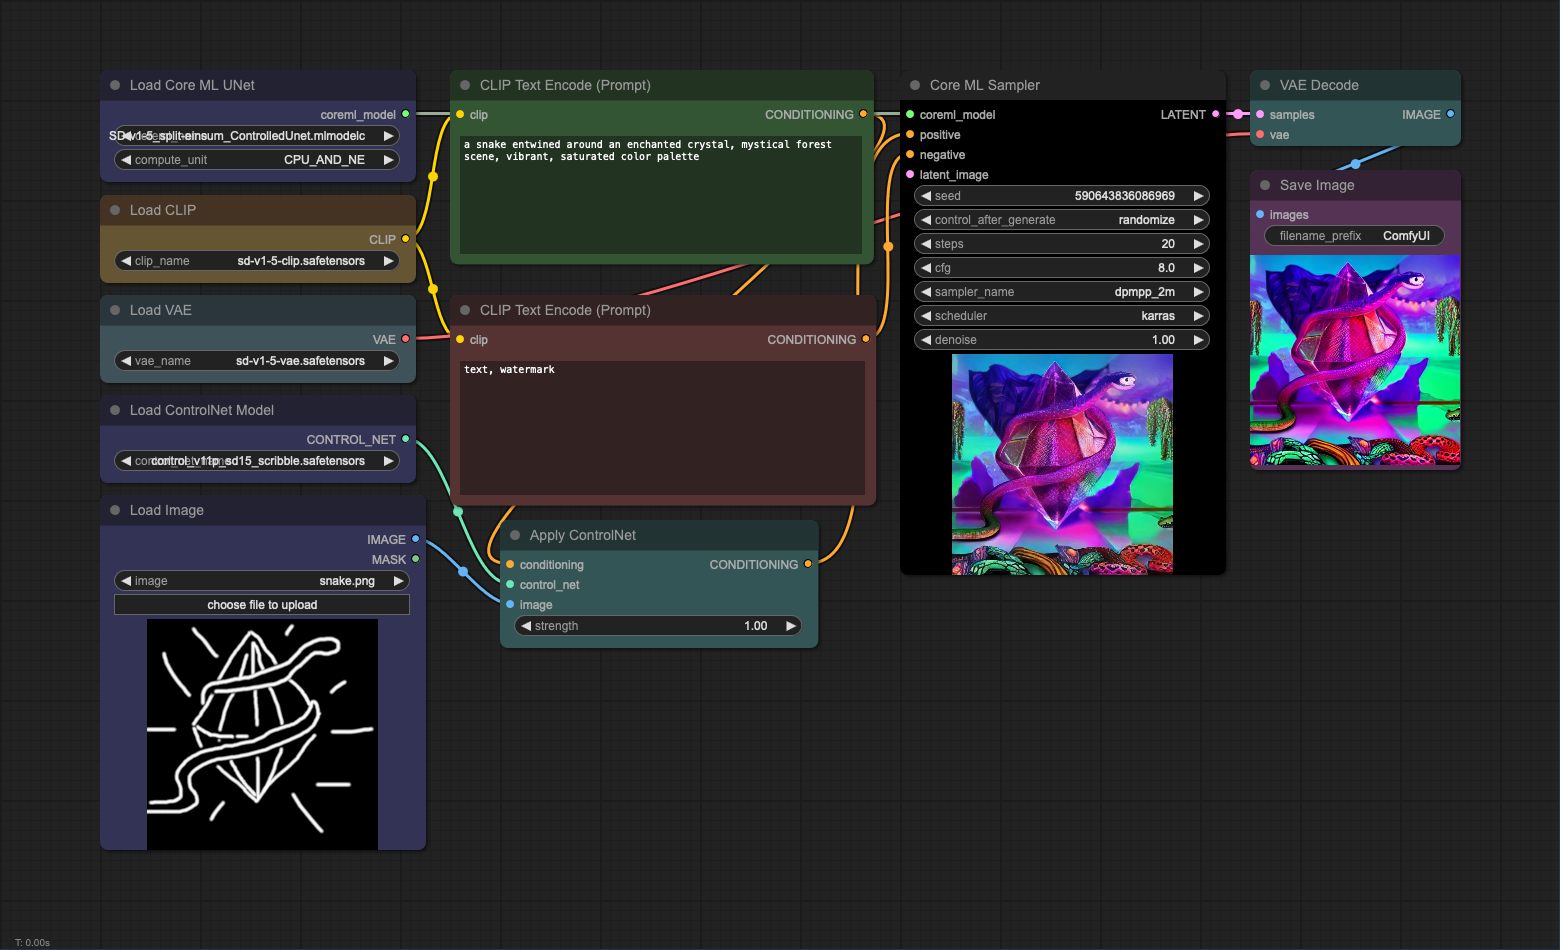
Task: Collapse the Load CLIP node dot
Action: pos(115,211)
